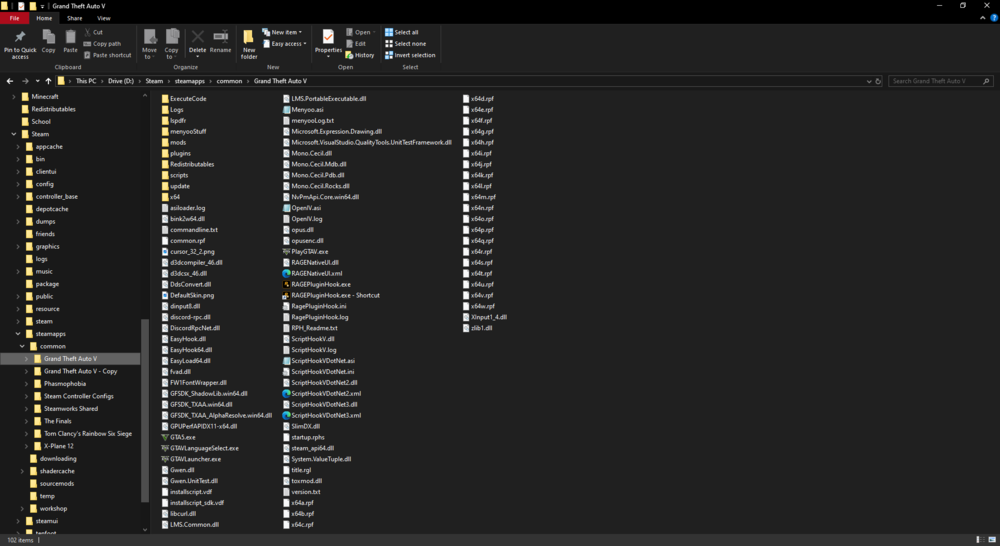Select the ScriptHookVDotNet2.xml file icon

click(x=286, y=394)
